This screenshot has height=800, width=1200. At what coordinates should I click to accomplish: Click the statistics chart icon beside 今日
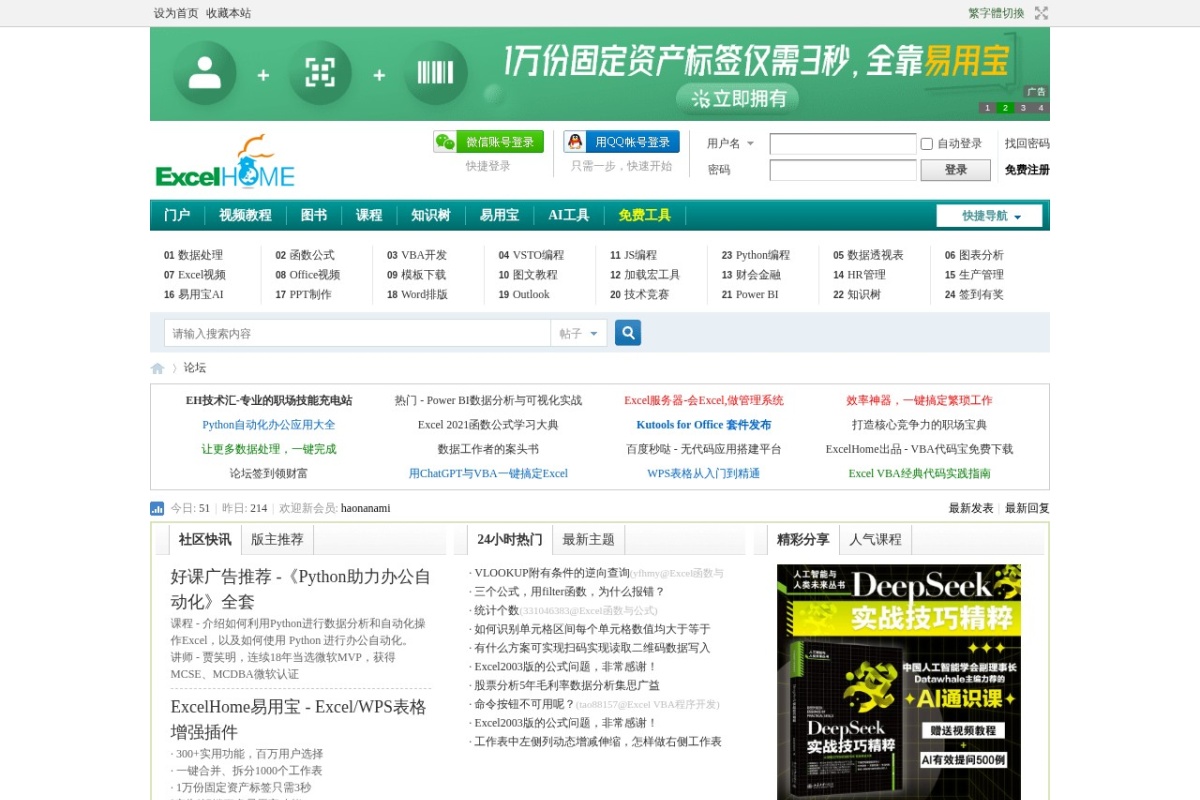click(157, 508)
